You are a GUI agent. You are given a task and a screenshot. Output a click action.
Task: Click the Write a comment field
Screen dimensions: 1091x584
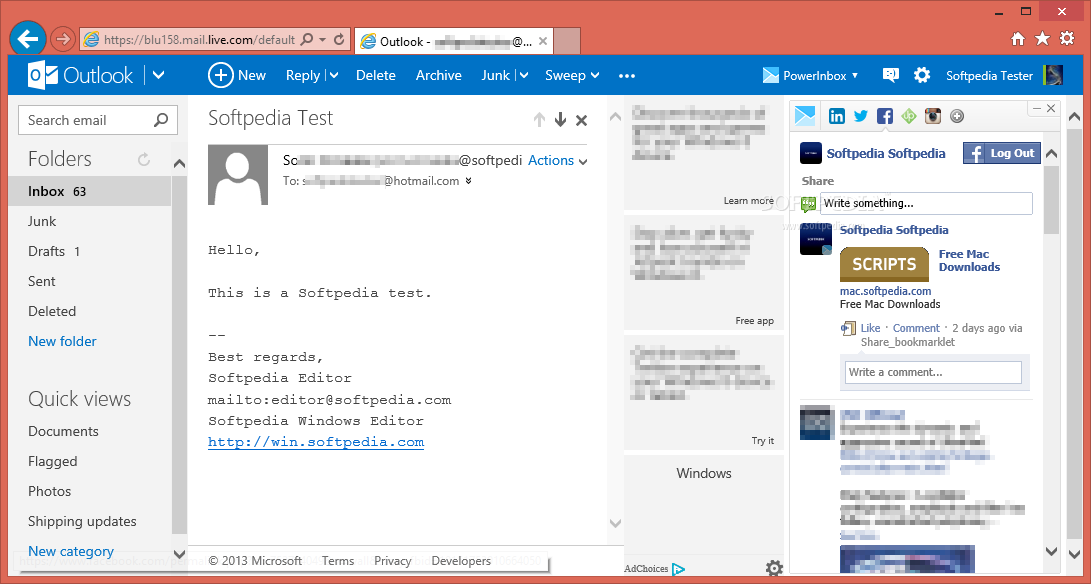click(x=932, y=372)
